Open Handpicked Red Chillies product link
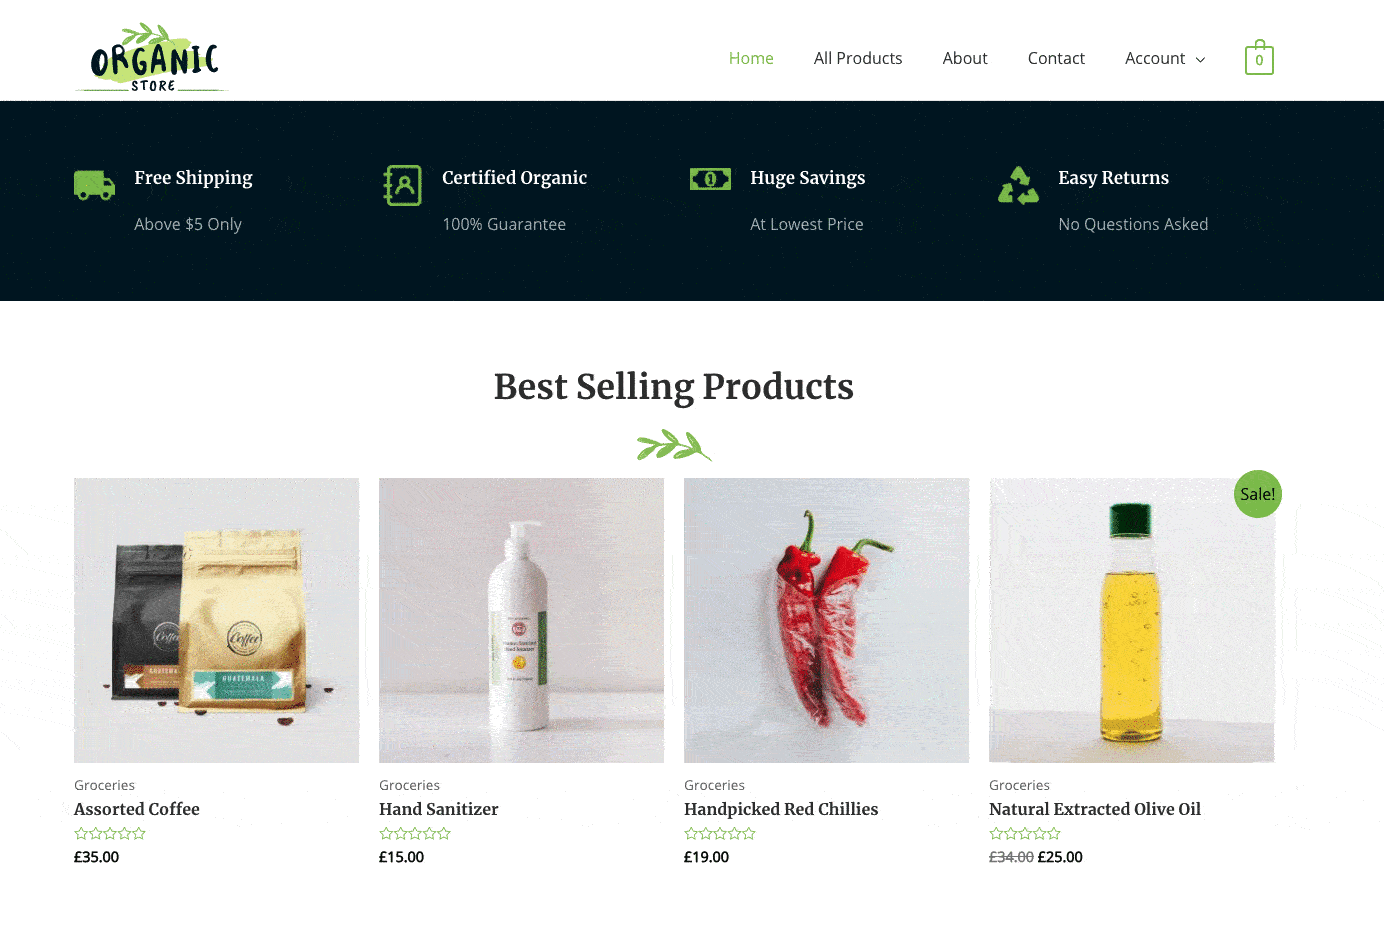 (x=781, y=809)
